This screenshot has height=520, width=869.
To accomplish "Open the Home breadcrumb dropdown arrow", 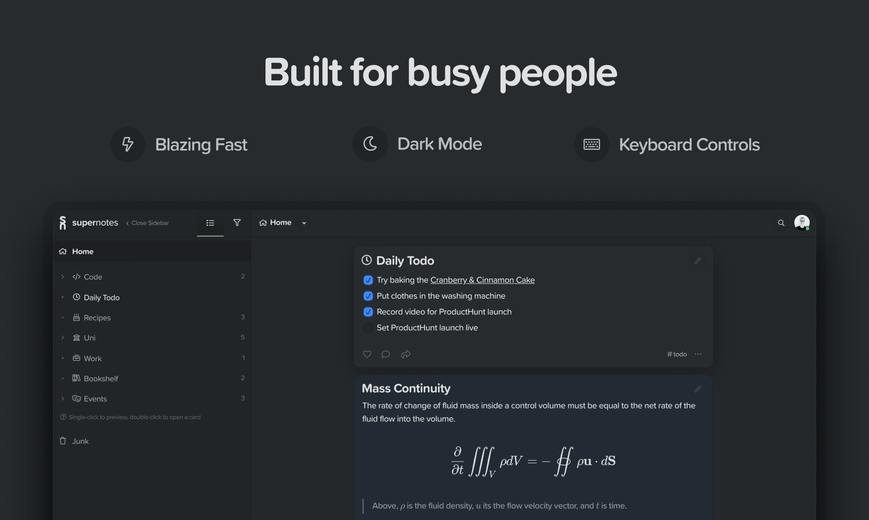I will pos(304,223).
